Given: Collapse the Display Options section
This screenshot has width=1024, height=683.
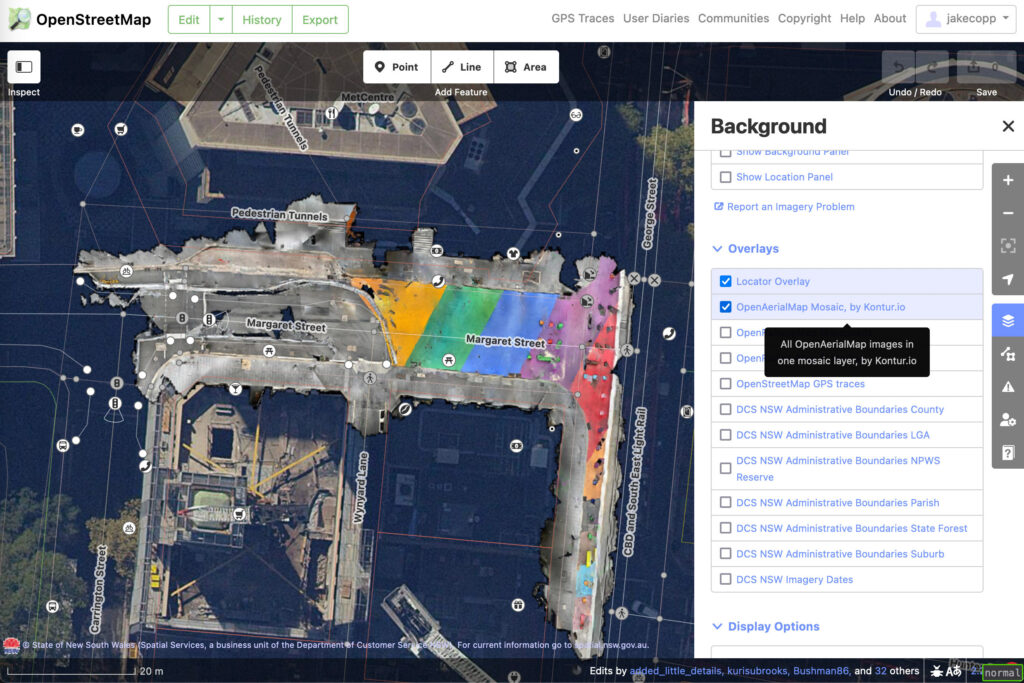Looking at the screenshot, I should pos(766,626).
